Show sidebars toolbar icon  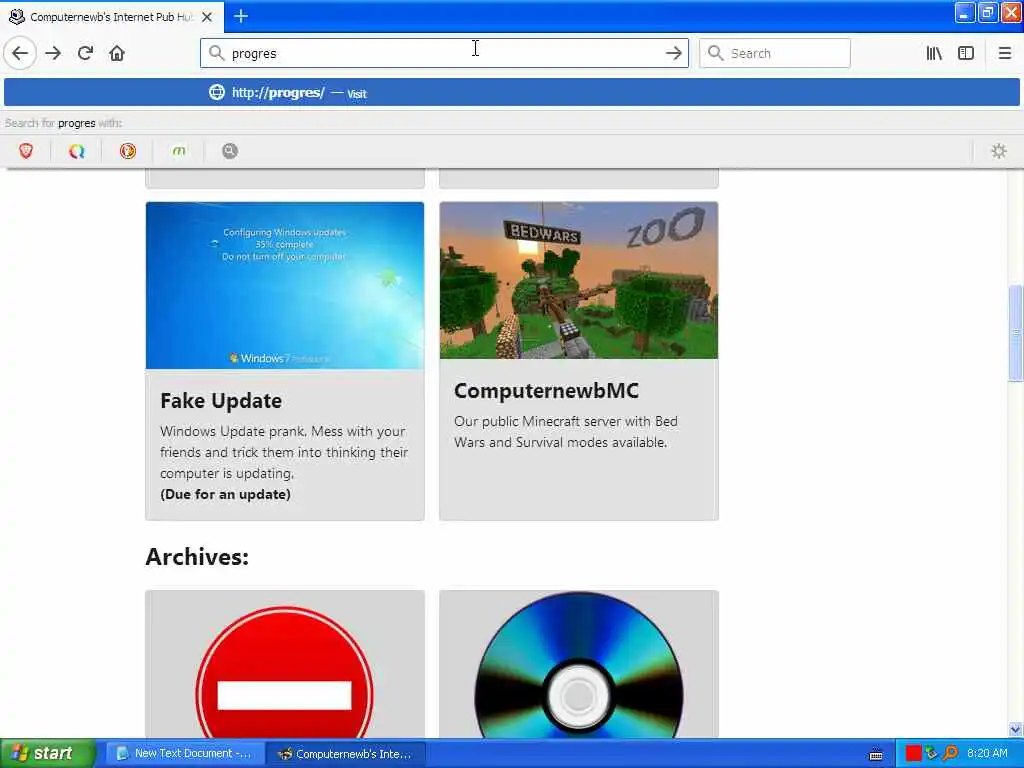966,54
